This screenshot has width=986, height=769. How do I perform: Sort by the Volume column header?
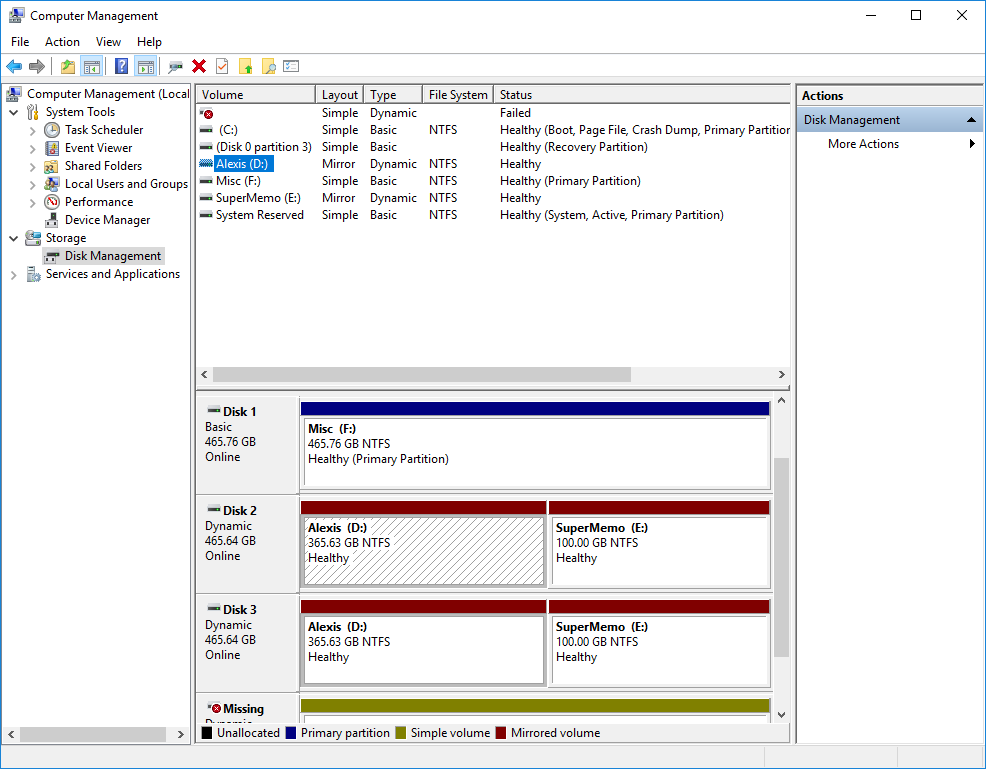pyautogui.click(x=255, y=94)
